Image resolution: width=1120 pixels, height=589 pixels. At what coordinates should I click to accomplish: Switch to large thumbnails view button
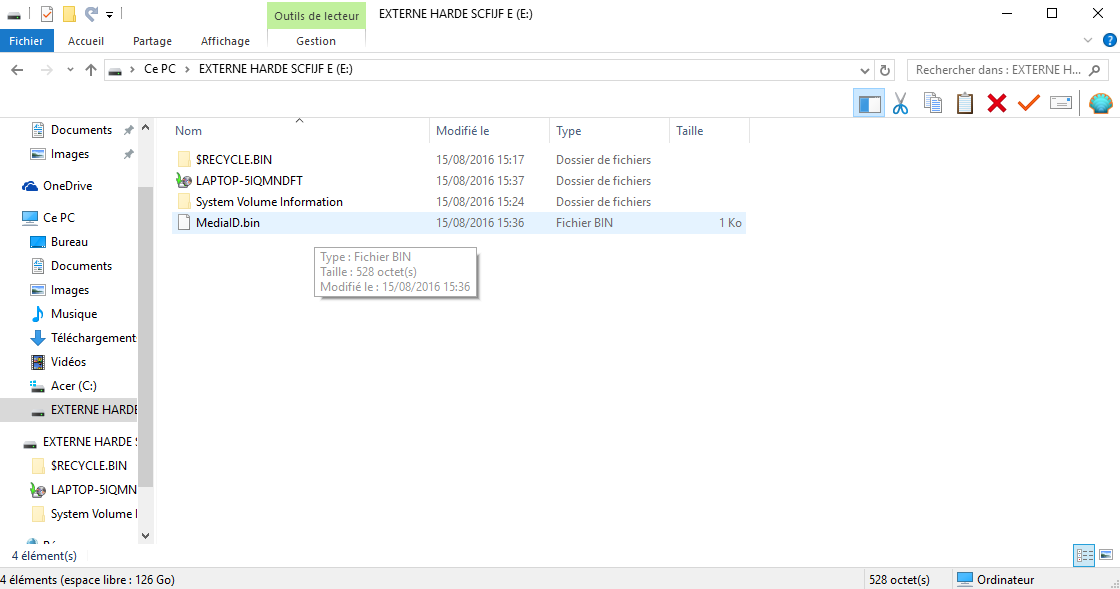click(x=1106, y=555)
